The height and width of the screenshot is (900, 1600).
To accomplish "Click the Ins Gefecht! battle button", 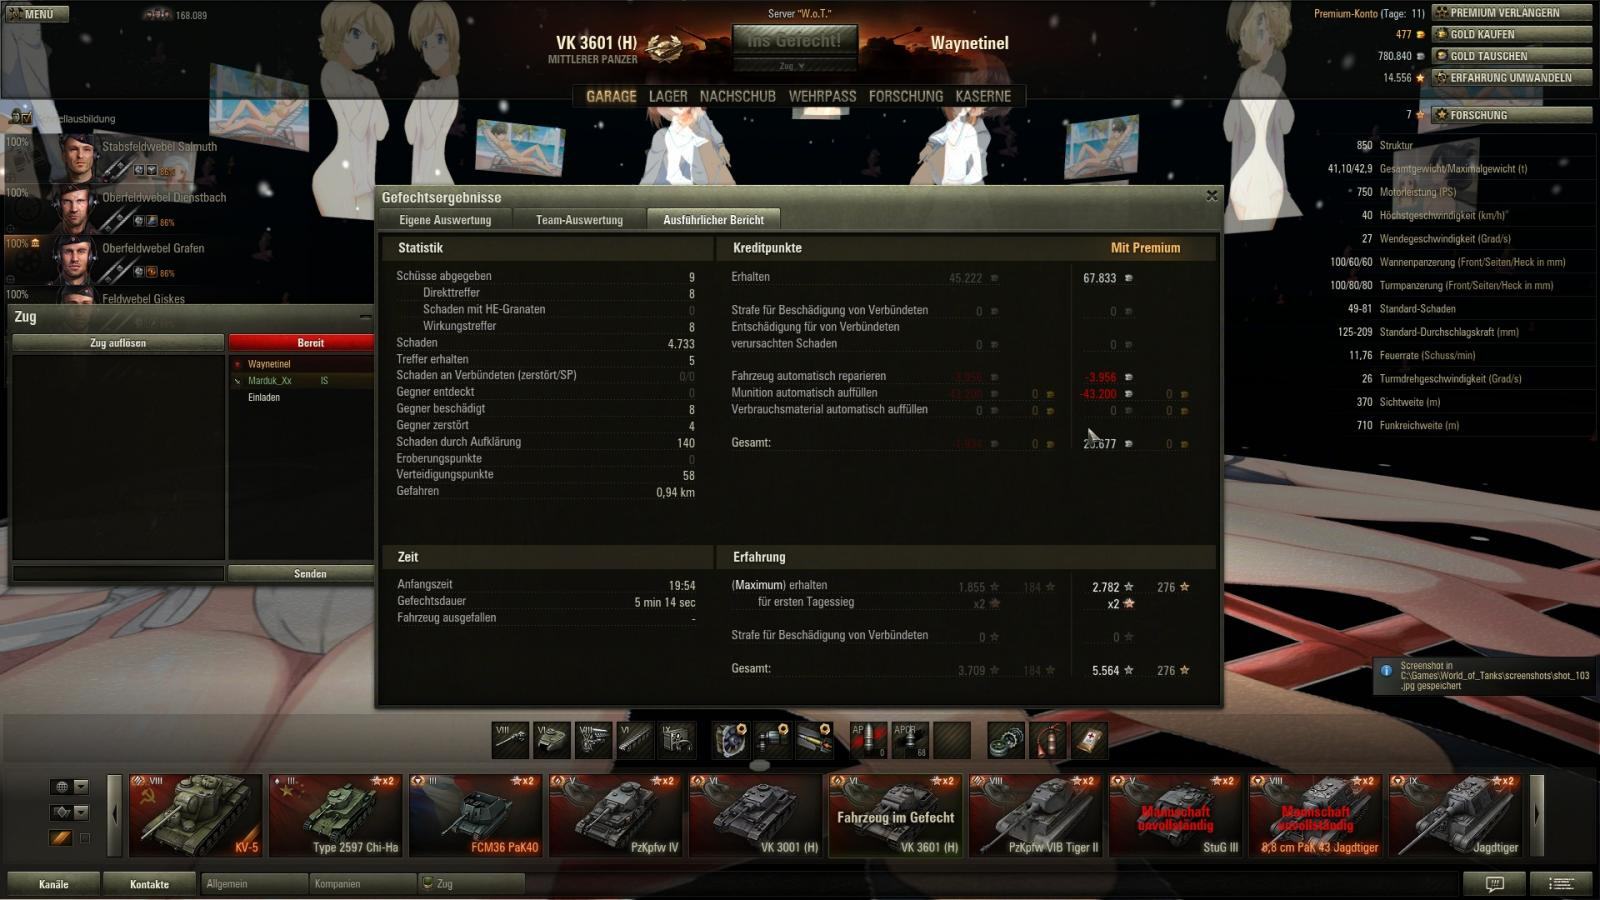I will [794, 41].
